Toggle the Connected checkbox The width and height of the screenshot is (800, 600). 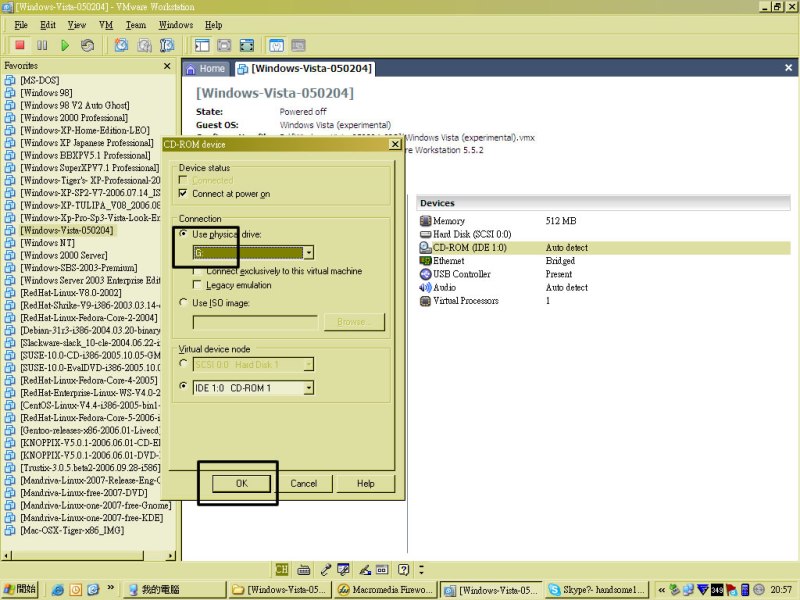183,180
